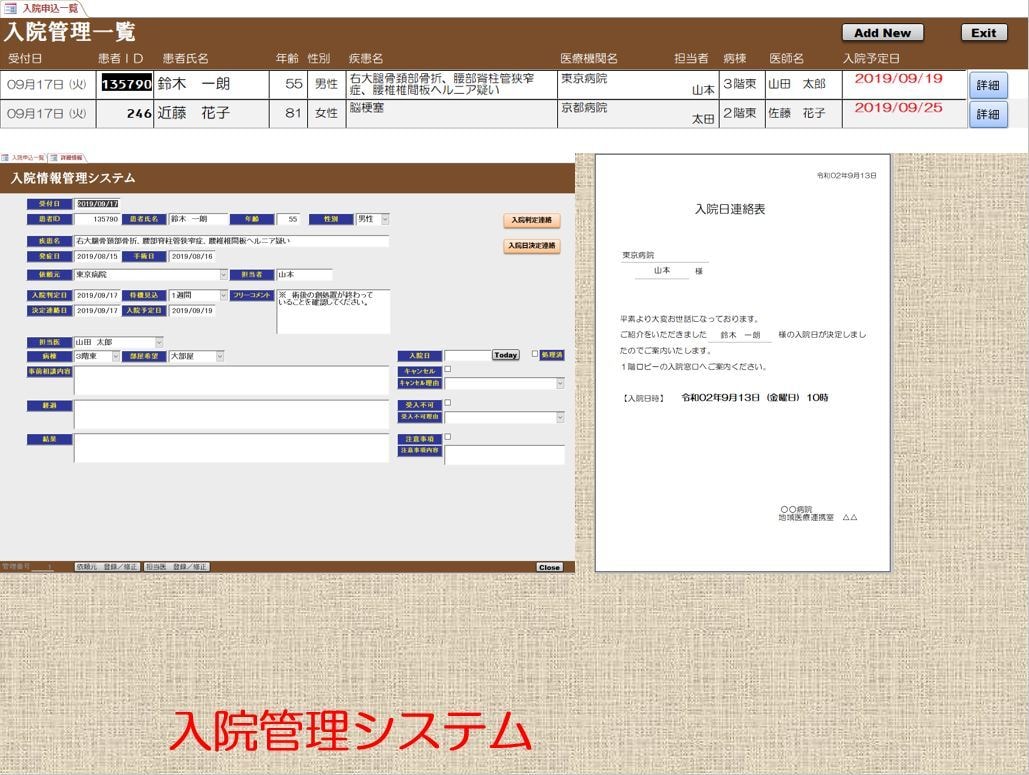1029x775 pixels.
Task: Toggle the キャンセル checkbox
Action: tap(448, 369)
